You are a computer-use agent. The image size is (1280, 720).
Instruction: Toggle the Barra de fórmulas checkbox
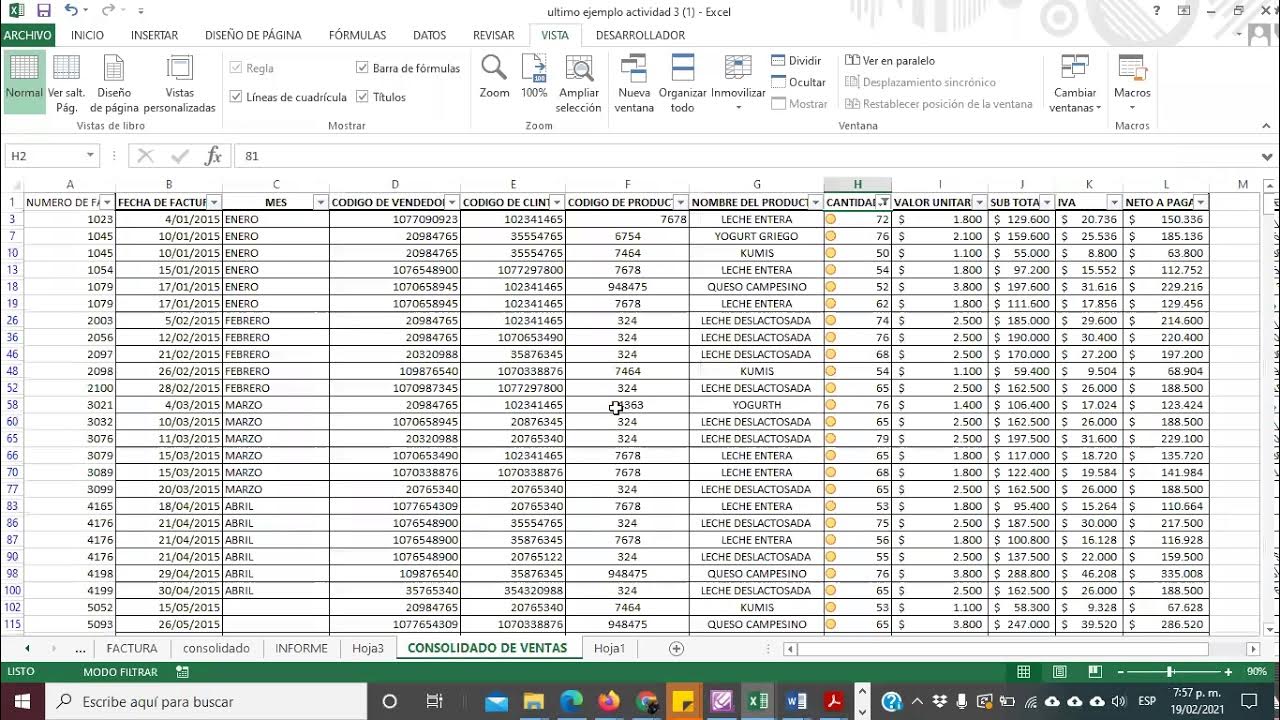tap(362, 68)
